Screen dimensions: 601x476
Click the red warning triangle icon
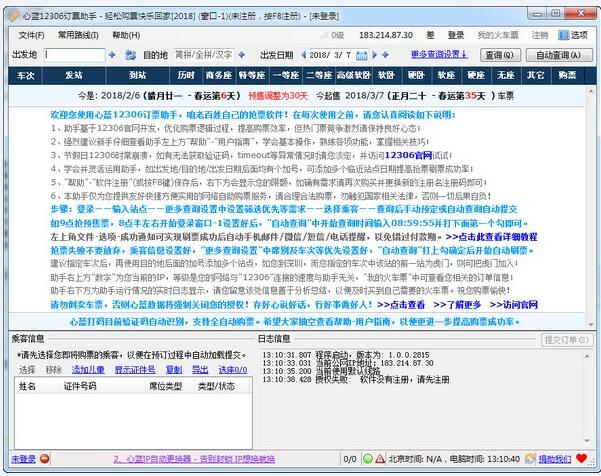tap(380, 458)
